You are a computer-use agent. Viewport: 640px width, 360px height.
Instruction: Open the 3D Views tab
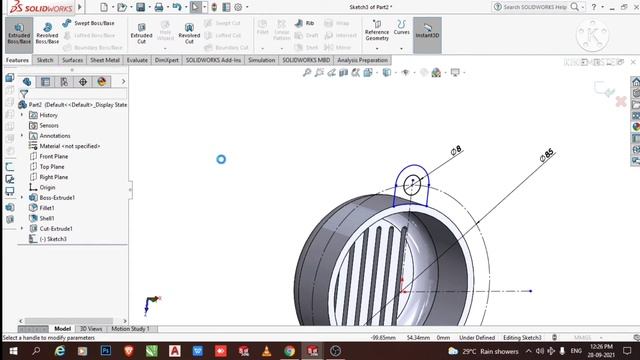click(91, 329)
